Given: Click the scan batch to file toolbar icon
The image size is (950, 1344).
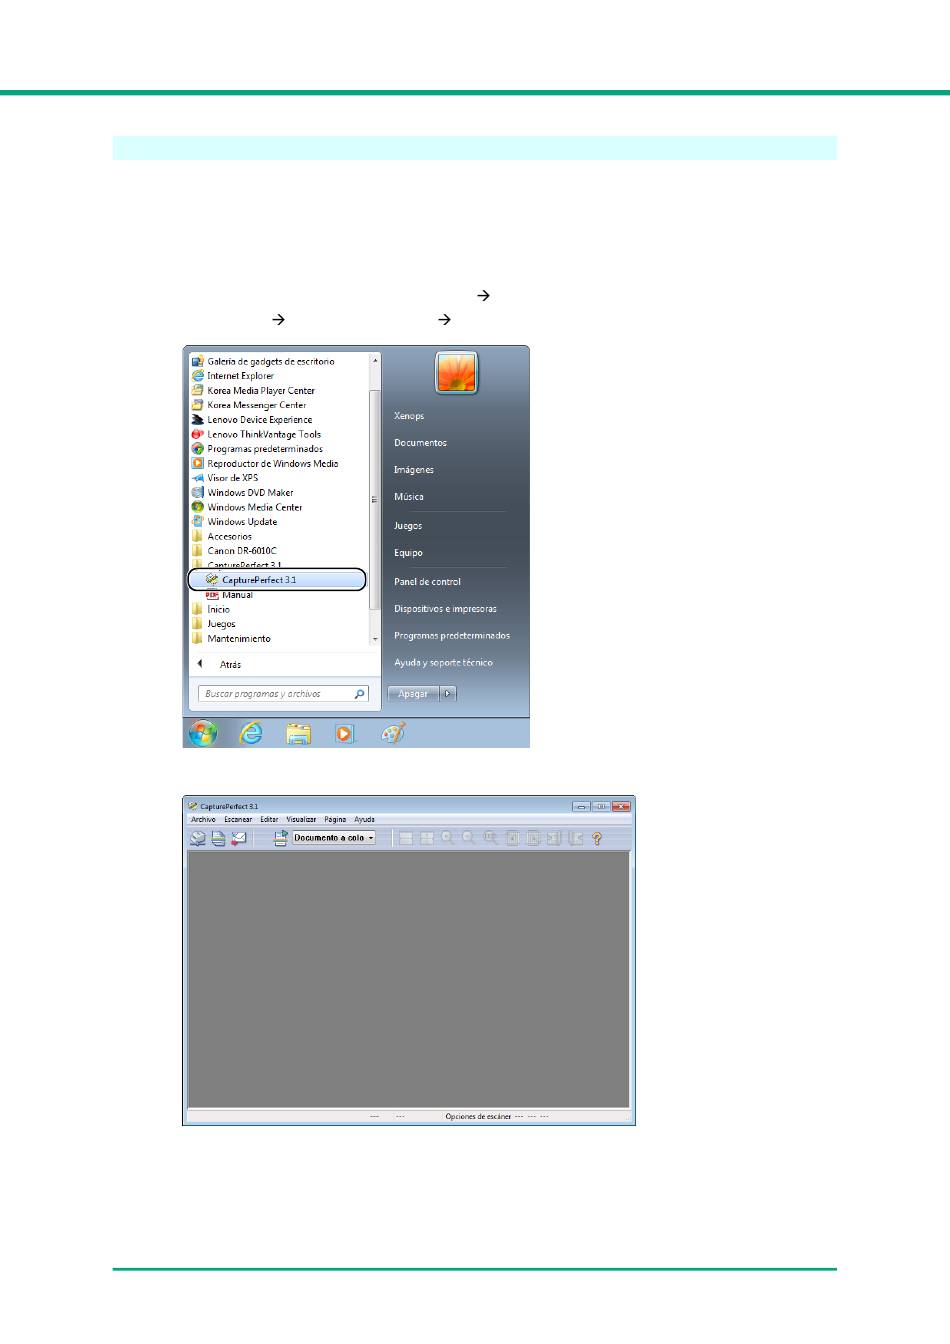Looking at the screenshot, I should click(198, 838).
